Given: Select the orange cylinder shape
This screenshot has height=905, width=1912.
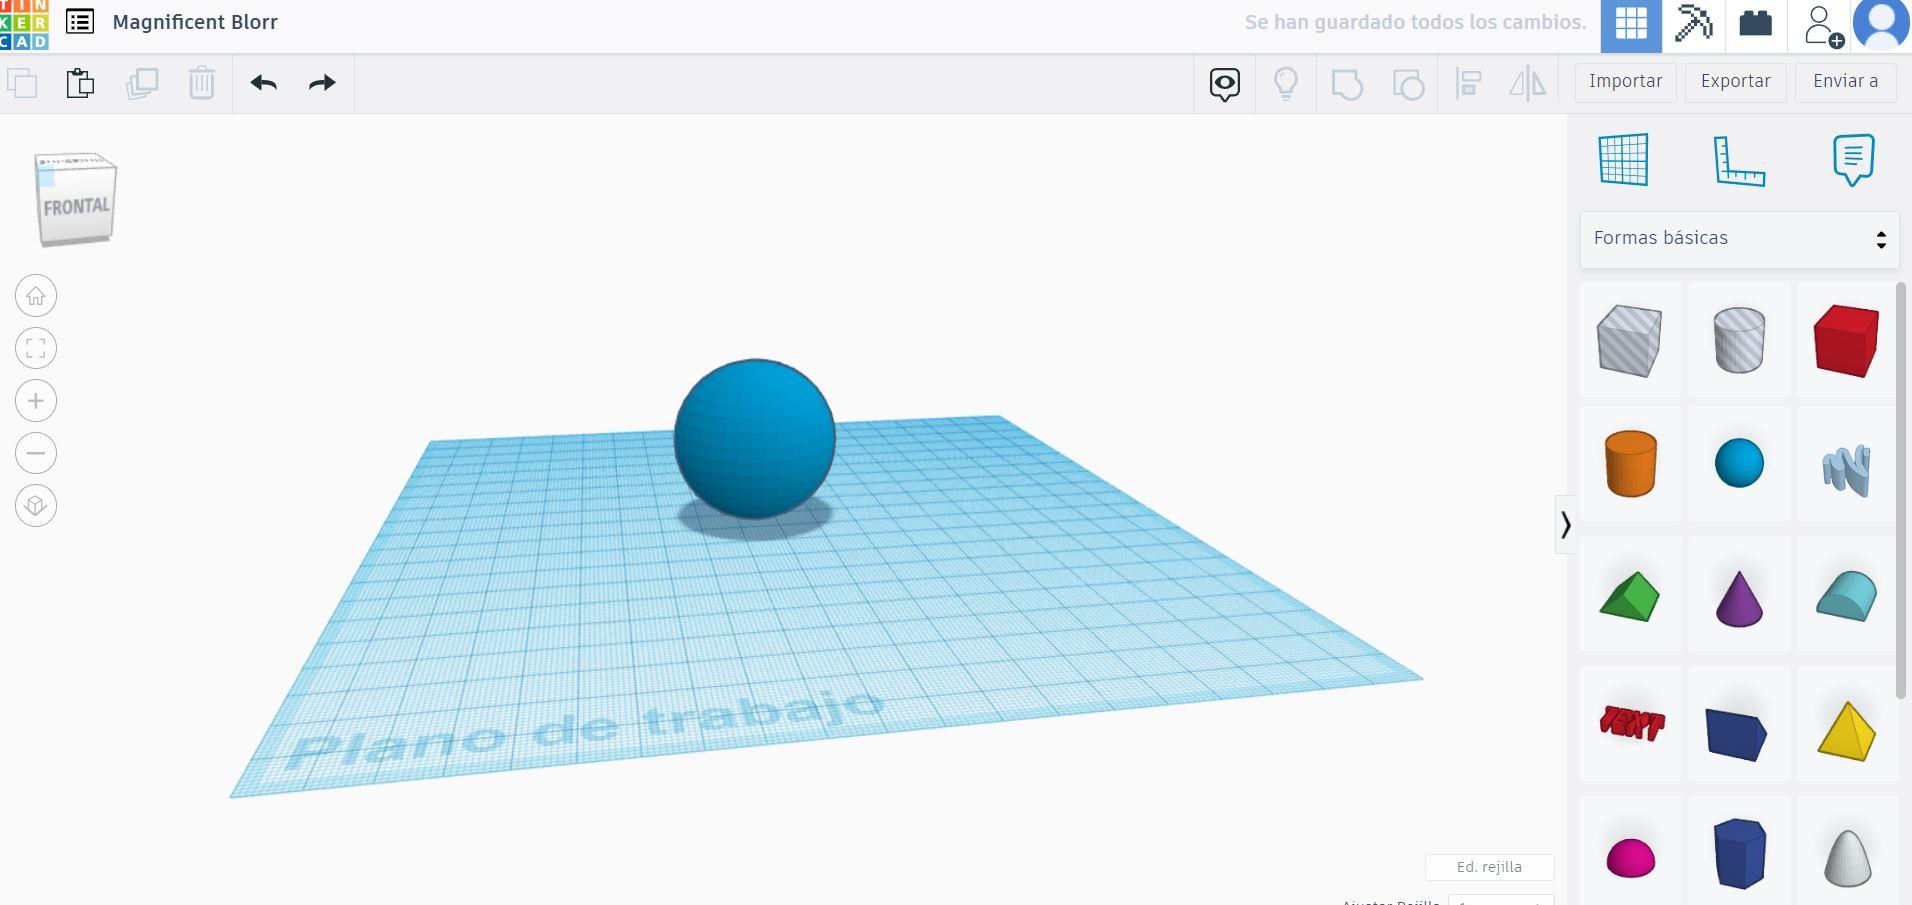Looking at the screenshot, I should [1630, 463].
